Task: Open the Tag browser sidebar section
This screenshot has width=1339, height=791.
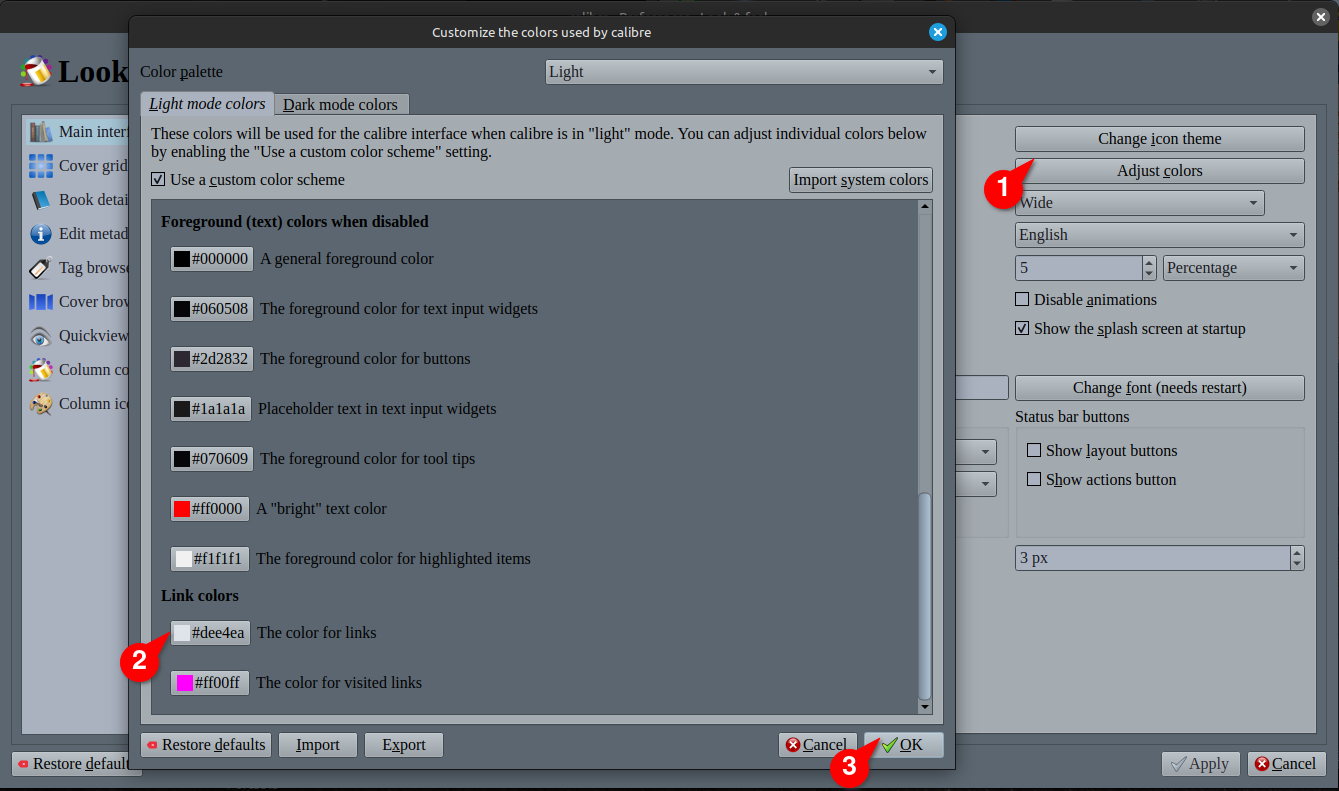Action: 78,268
